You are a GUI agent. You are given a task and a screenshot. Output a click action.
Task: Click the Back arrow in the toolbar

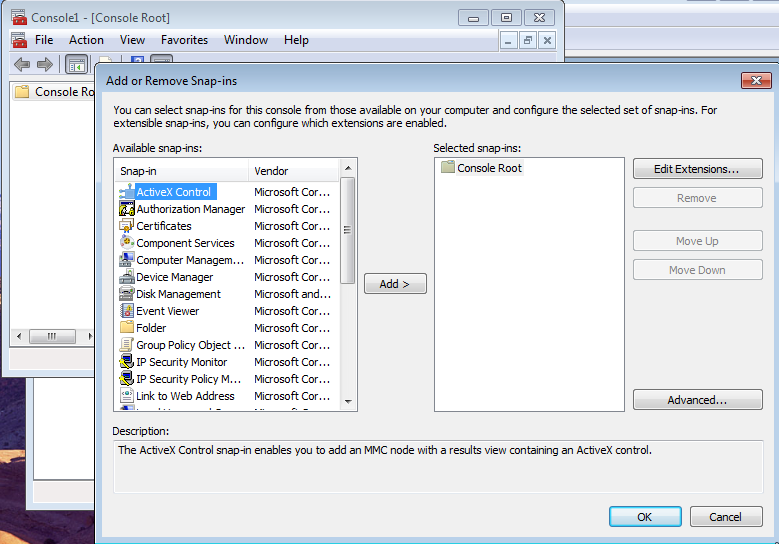[x=22, y=65]
